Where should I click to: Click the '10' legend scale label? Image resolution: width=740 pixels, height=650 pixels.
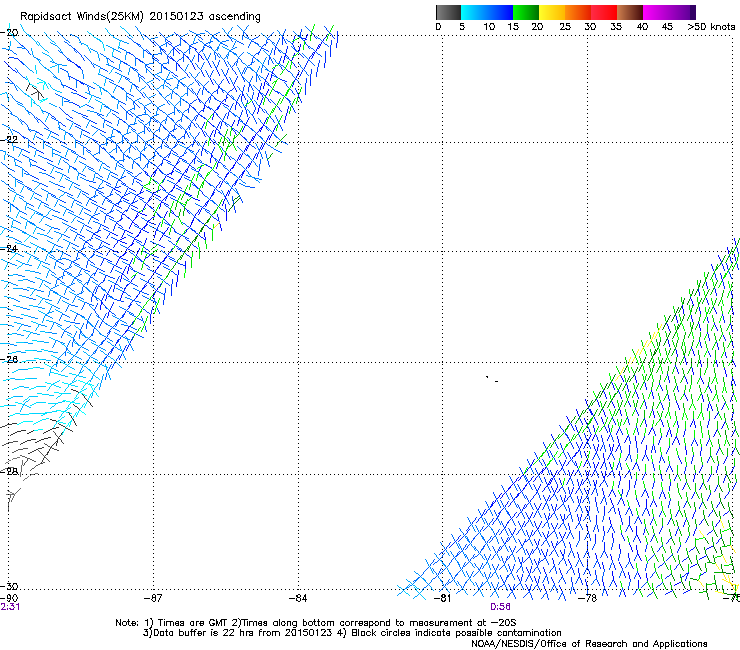tap(489, 27)
